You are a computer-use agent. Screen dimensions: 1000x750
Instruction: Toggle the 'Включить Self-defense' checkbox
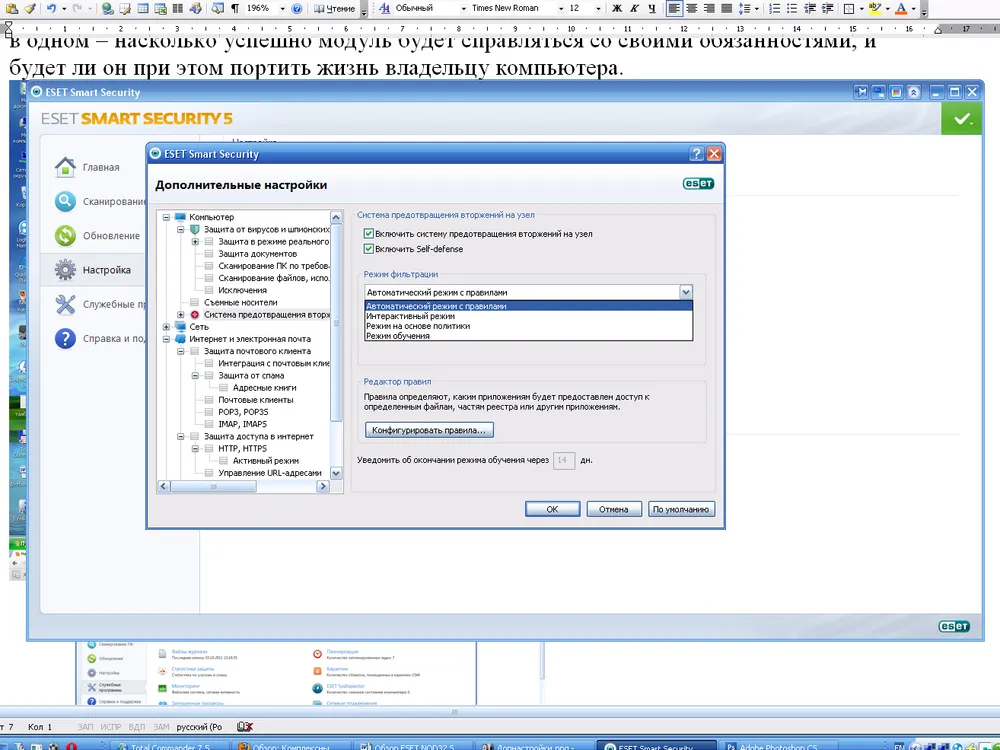click(369, 249)
